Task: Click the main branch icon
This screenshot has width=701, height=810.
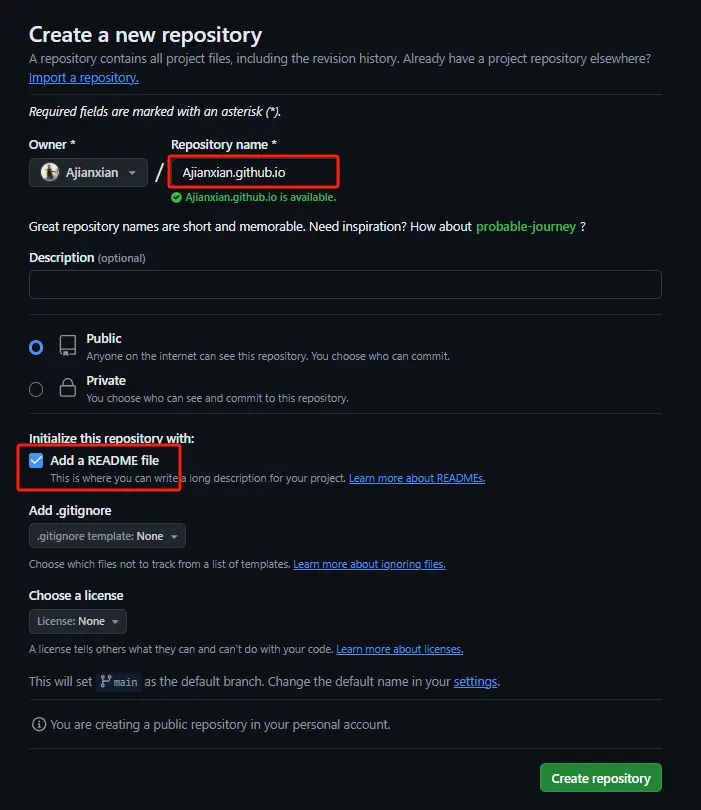Action: click(x=106, y=682)
